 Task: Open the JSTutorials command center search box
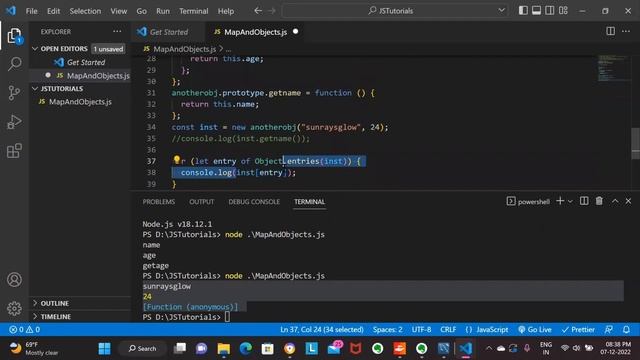pos(394,11)
